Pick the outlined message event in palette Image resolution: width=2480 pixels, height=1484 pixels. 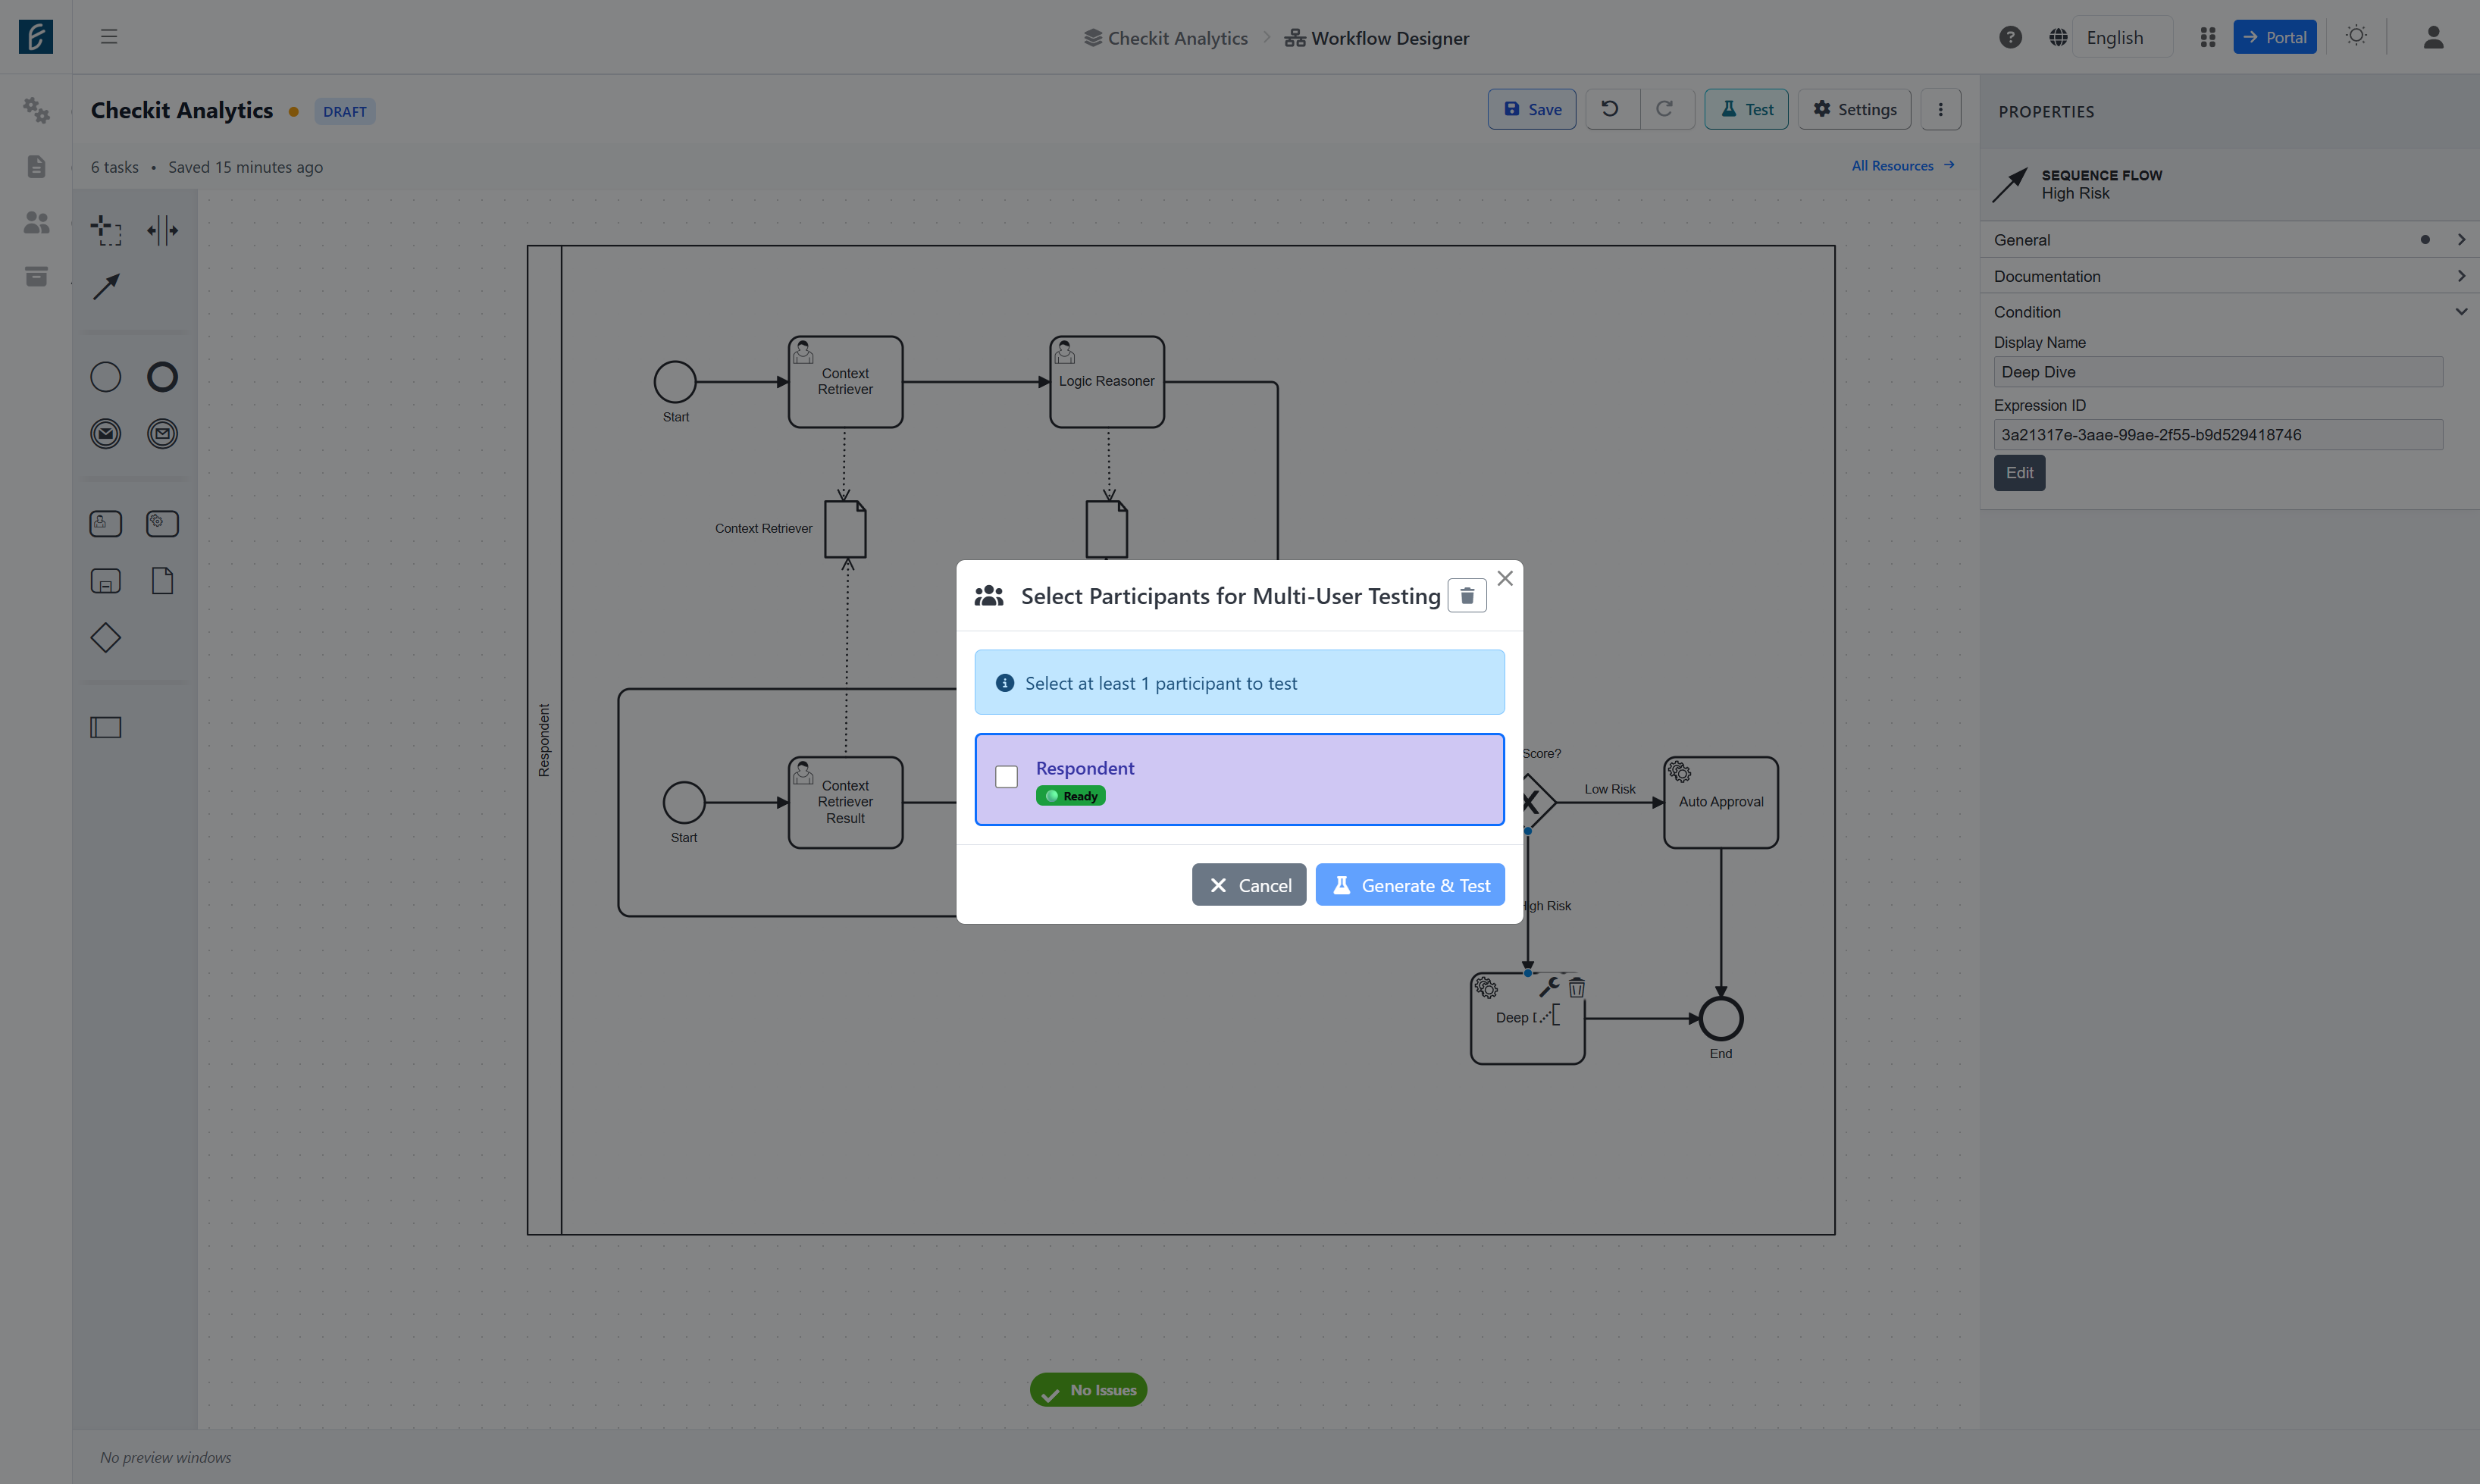(162, 434)
